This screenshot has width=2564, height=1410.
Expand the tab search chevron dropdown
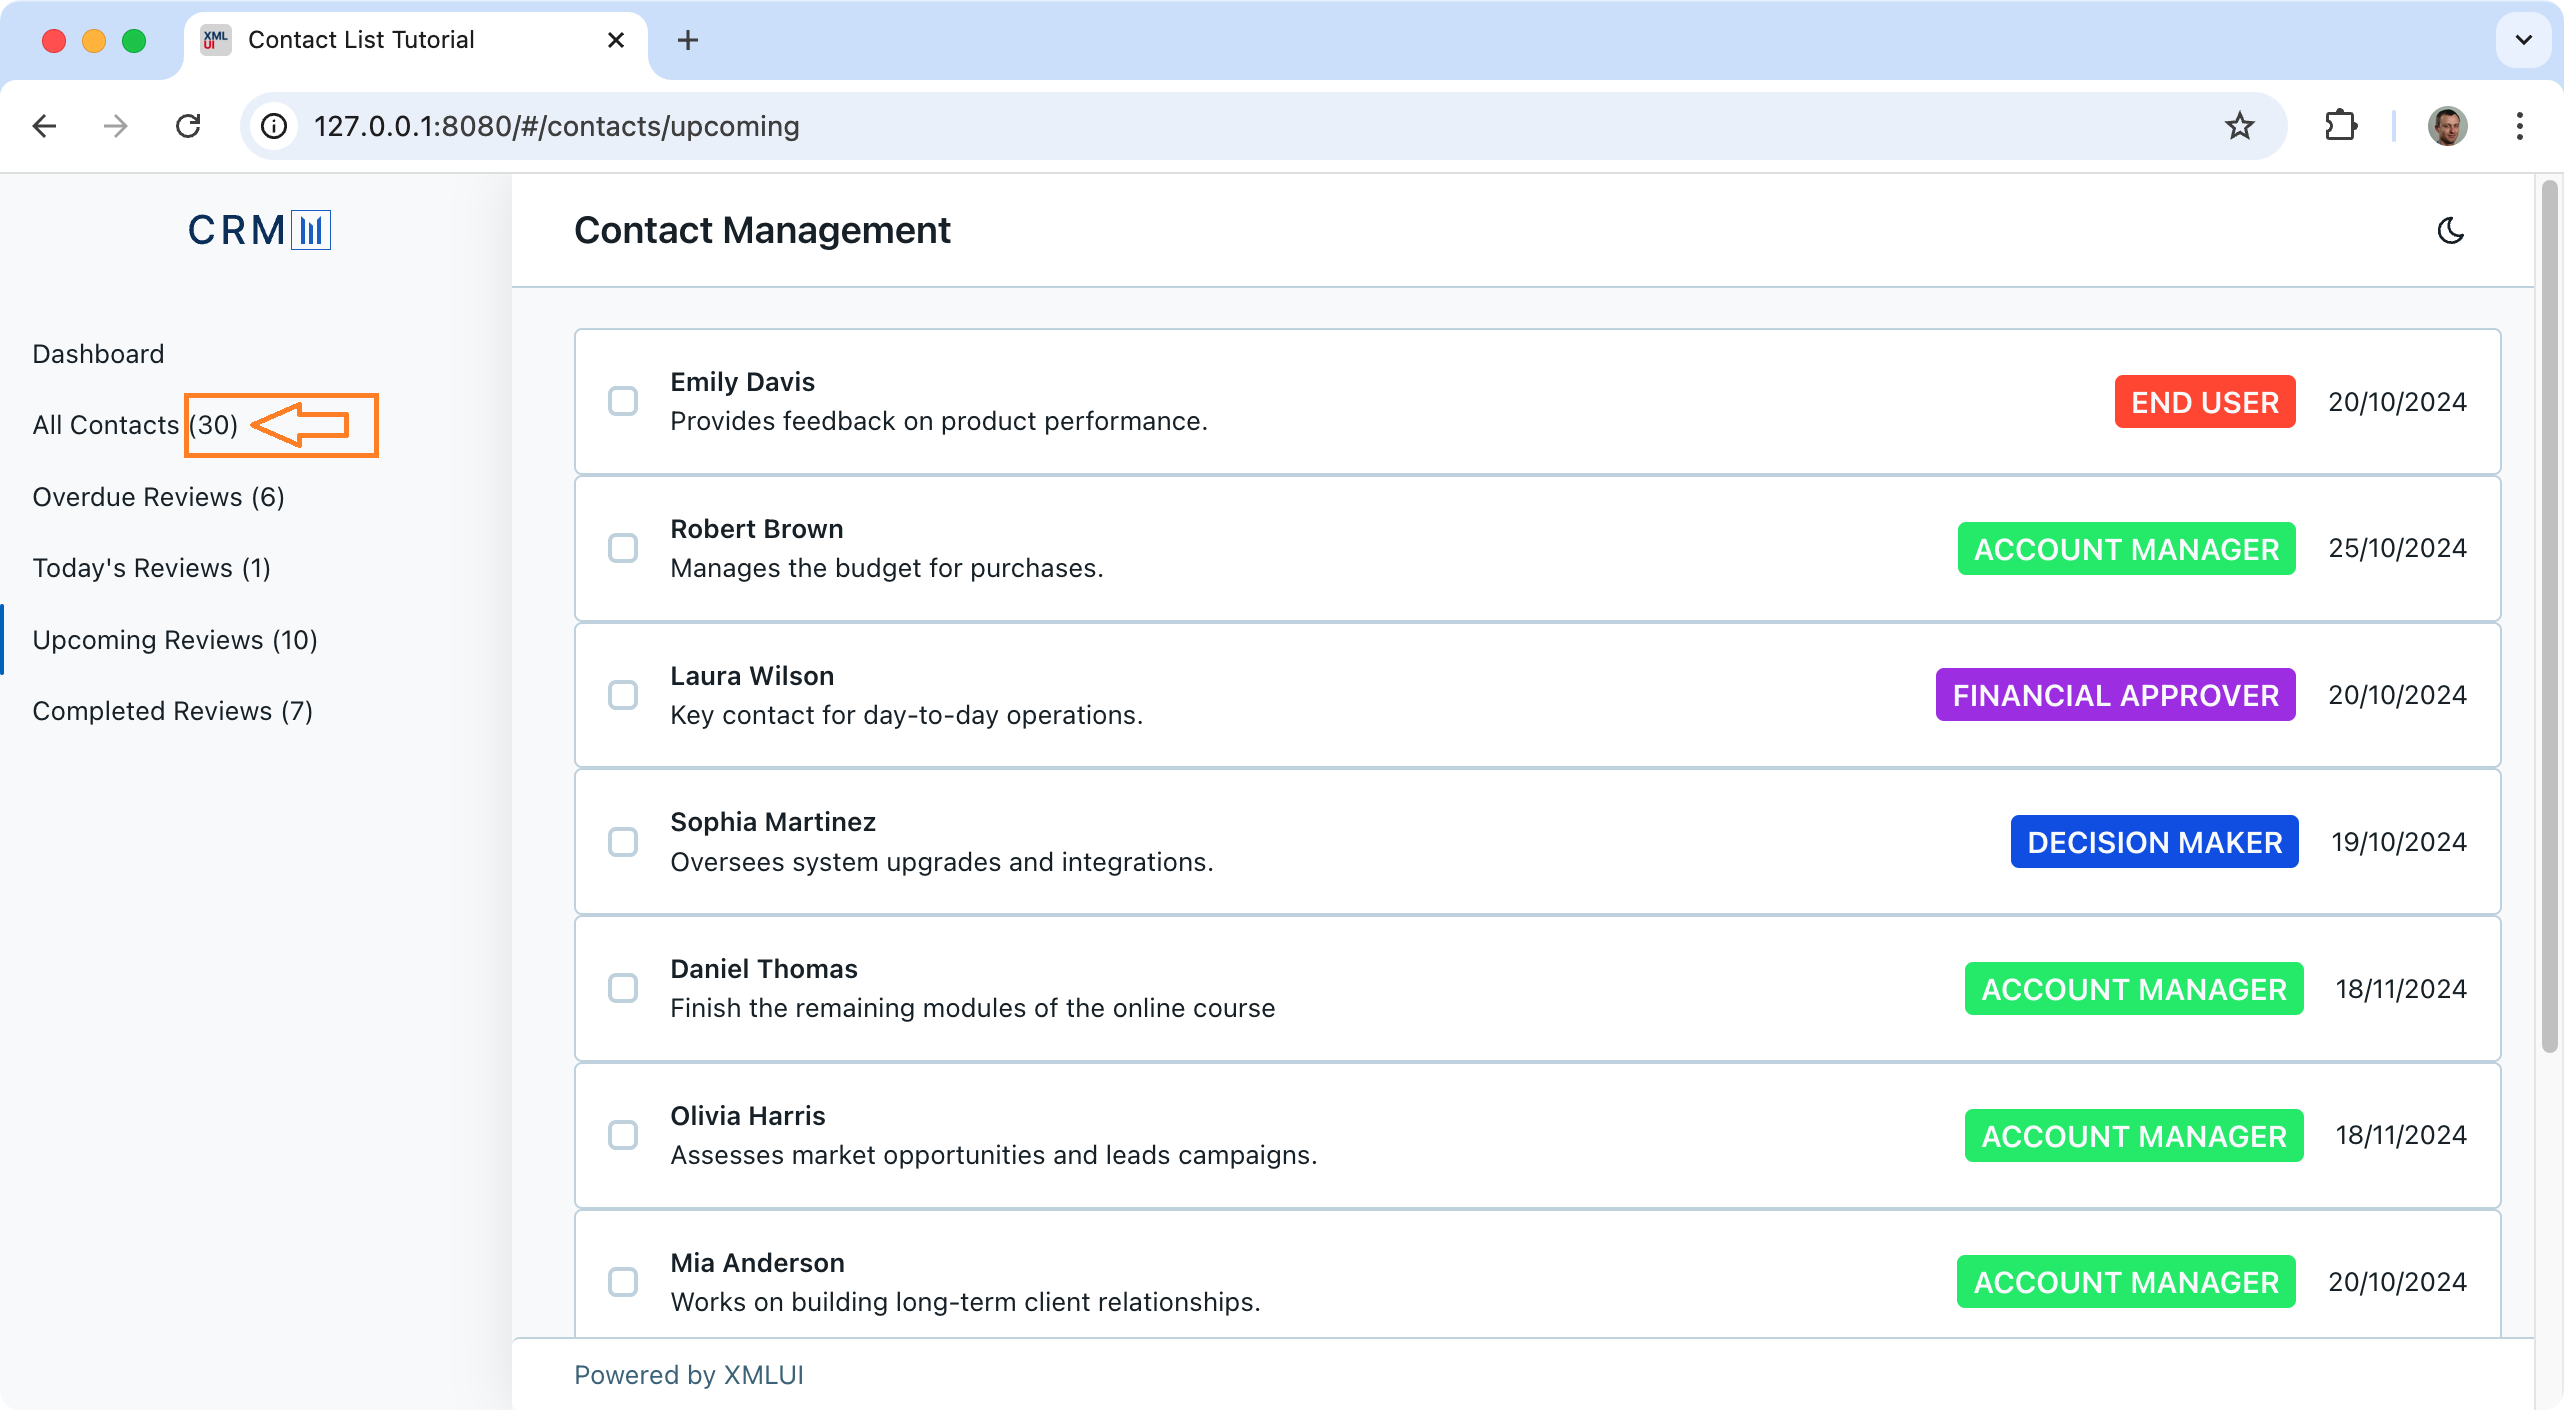click(2524, 40)
